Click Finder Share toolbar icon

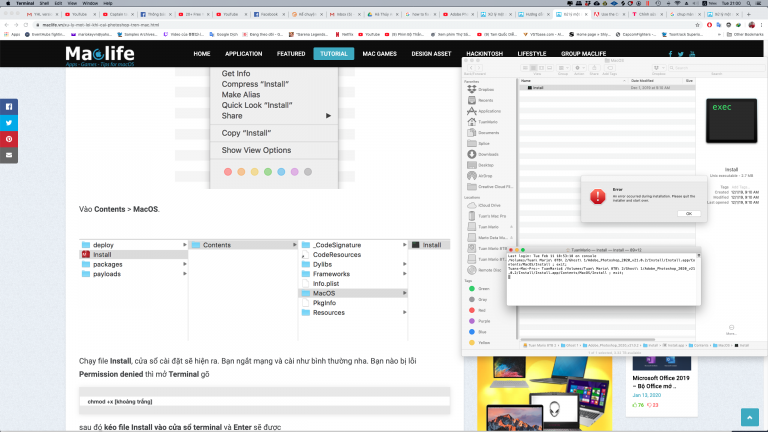594,68
